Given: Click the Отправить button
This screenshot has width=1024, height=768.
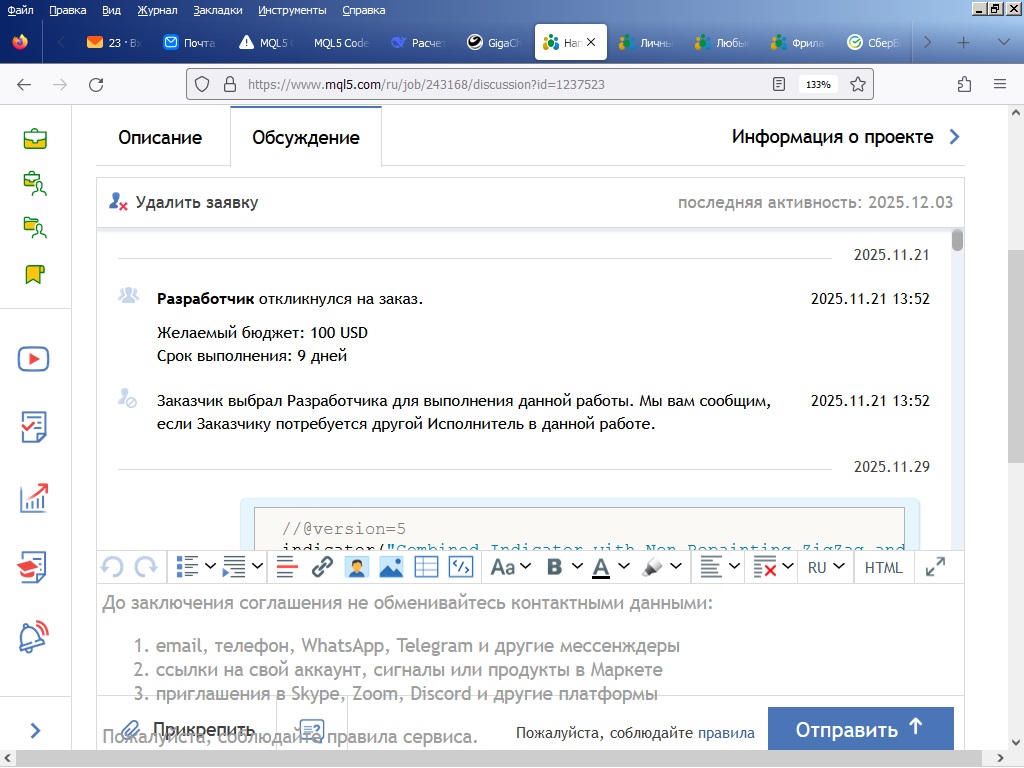Looking at the screenshot, I should point(860,729).
